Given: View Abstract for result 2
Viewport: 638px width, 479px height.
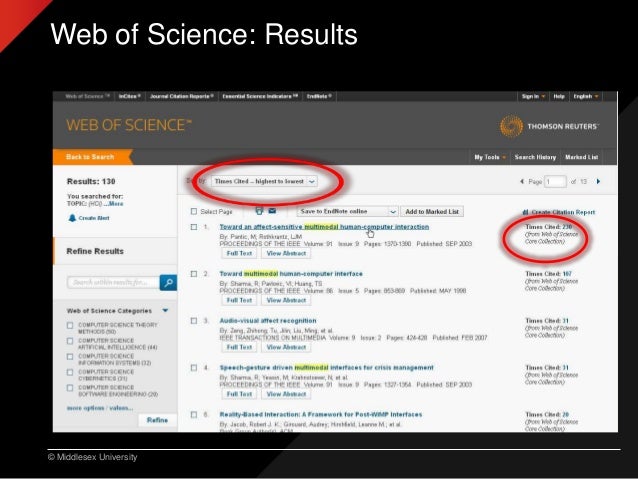Looking at the screenshot, I should point(286,300).
